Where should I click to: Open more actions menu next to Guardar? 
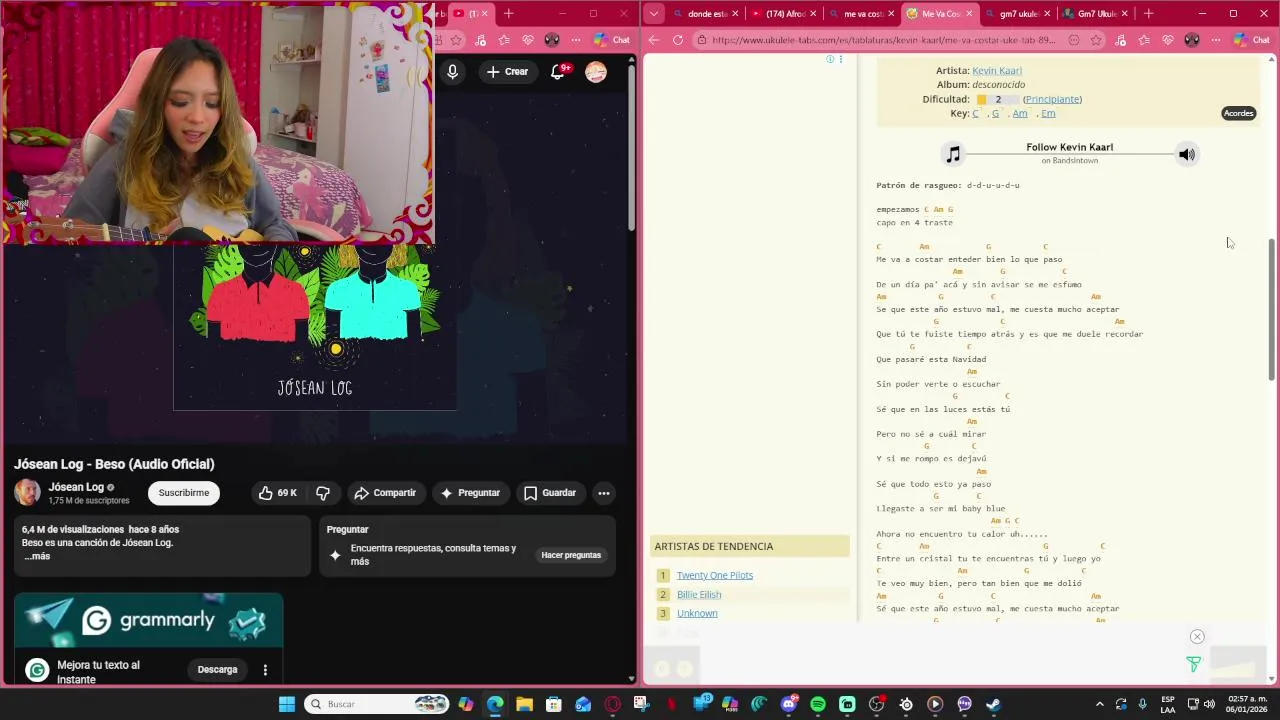[x=603, y=493]
